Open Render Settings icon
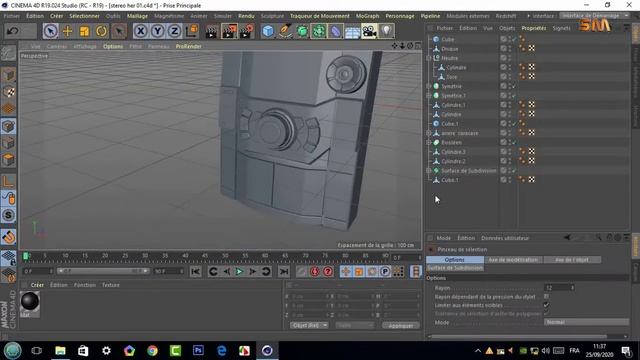Image resolution: width=640 pixels, height=360 pixels. coord(247,31)
